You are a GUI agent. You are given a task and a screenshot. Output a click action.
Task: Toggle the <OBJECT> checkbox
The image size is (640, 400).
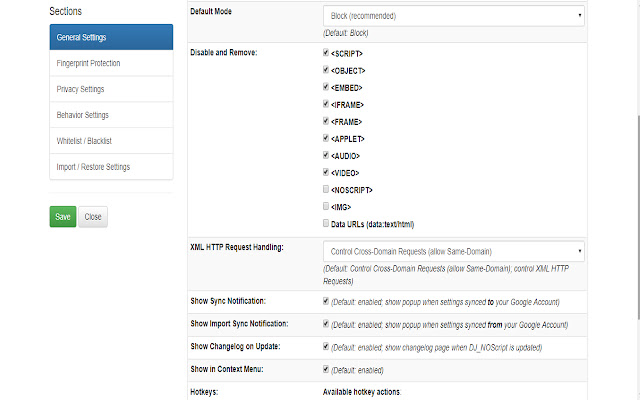[326, 70]
